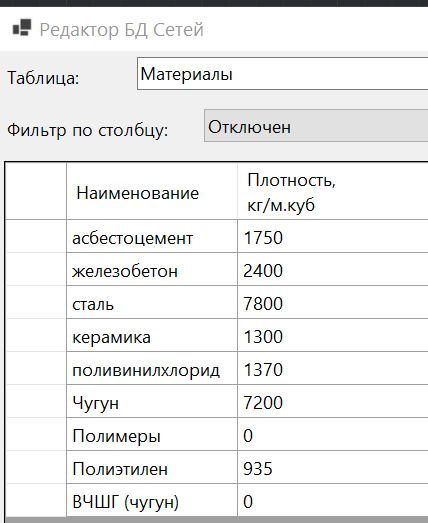Click the Плотность, кг/м.куб column header
Image resolution: width=428 pixels, height=523 pixels.
(333, 192)
